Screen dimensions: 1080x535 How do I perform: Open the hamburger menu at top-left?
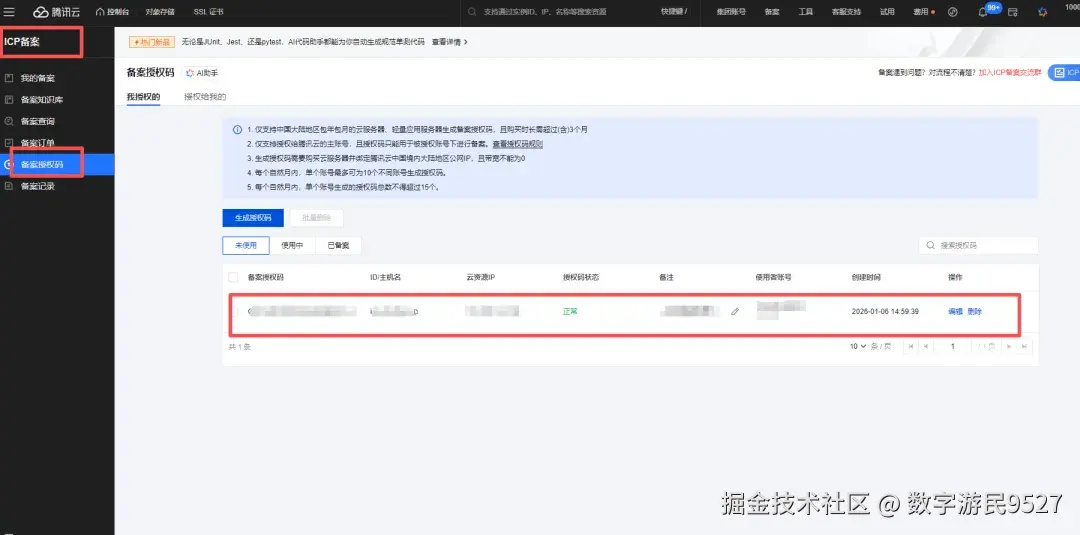(x=9, y=12)
